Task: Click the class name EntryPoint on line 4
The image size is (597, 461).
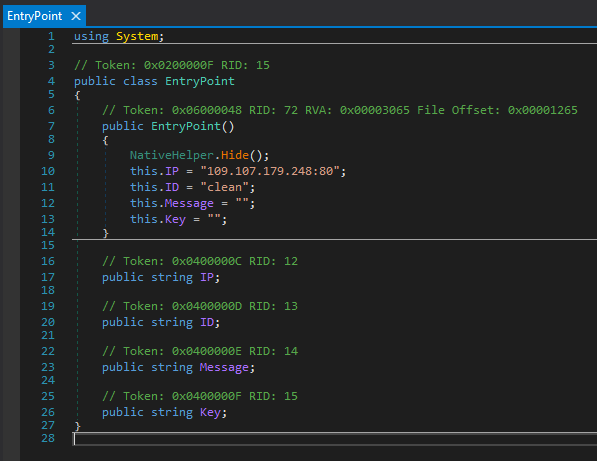Action: pyautogui.click(x=200, y=81)
